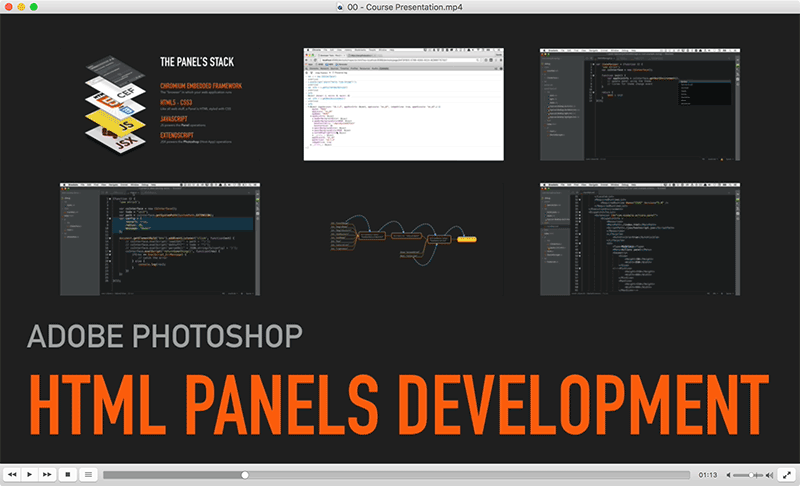Click the 'JAVASCRIPT' label in the stack slide
The image size is (800, 486).
click(173, 119)
